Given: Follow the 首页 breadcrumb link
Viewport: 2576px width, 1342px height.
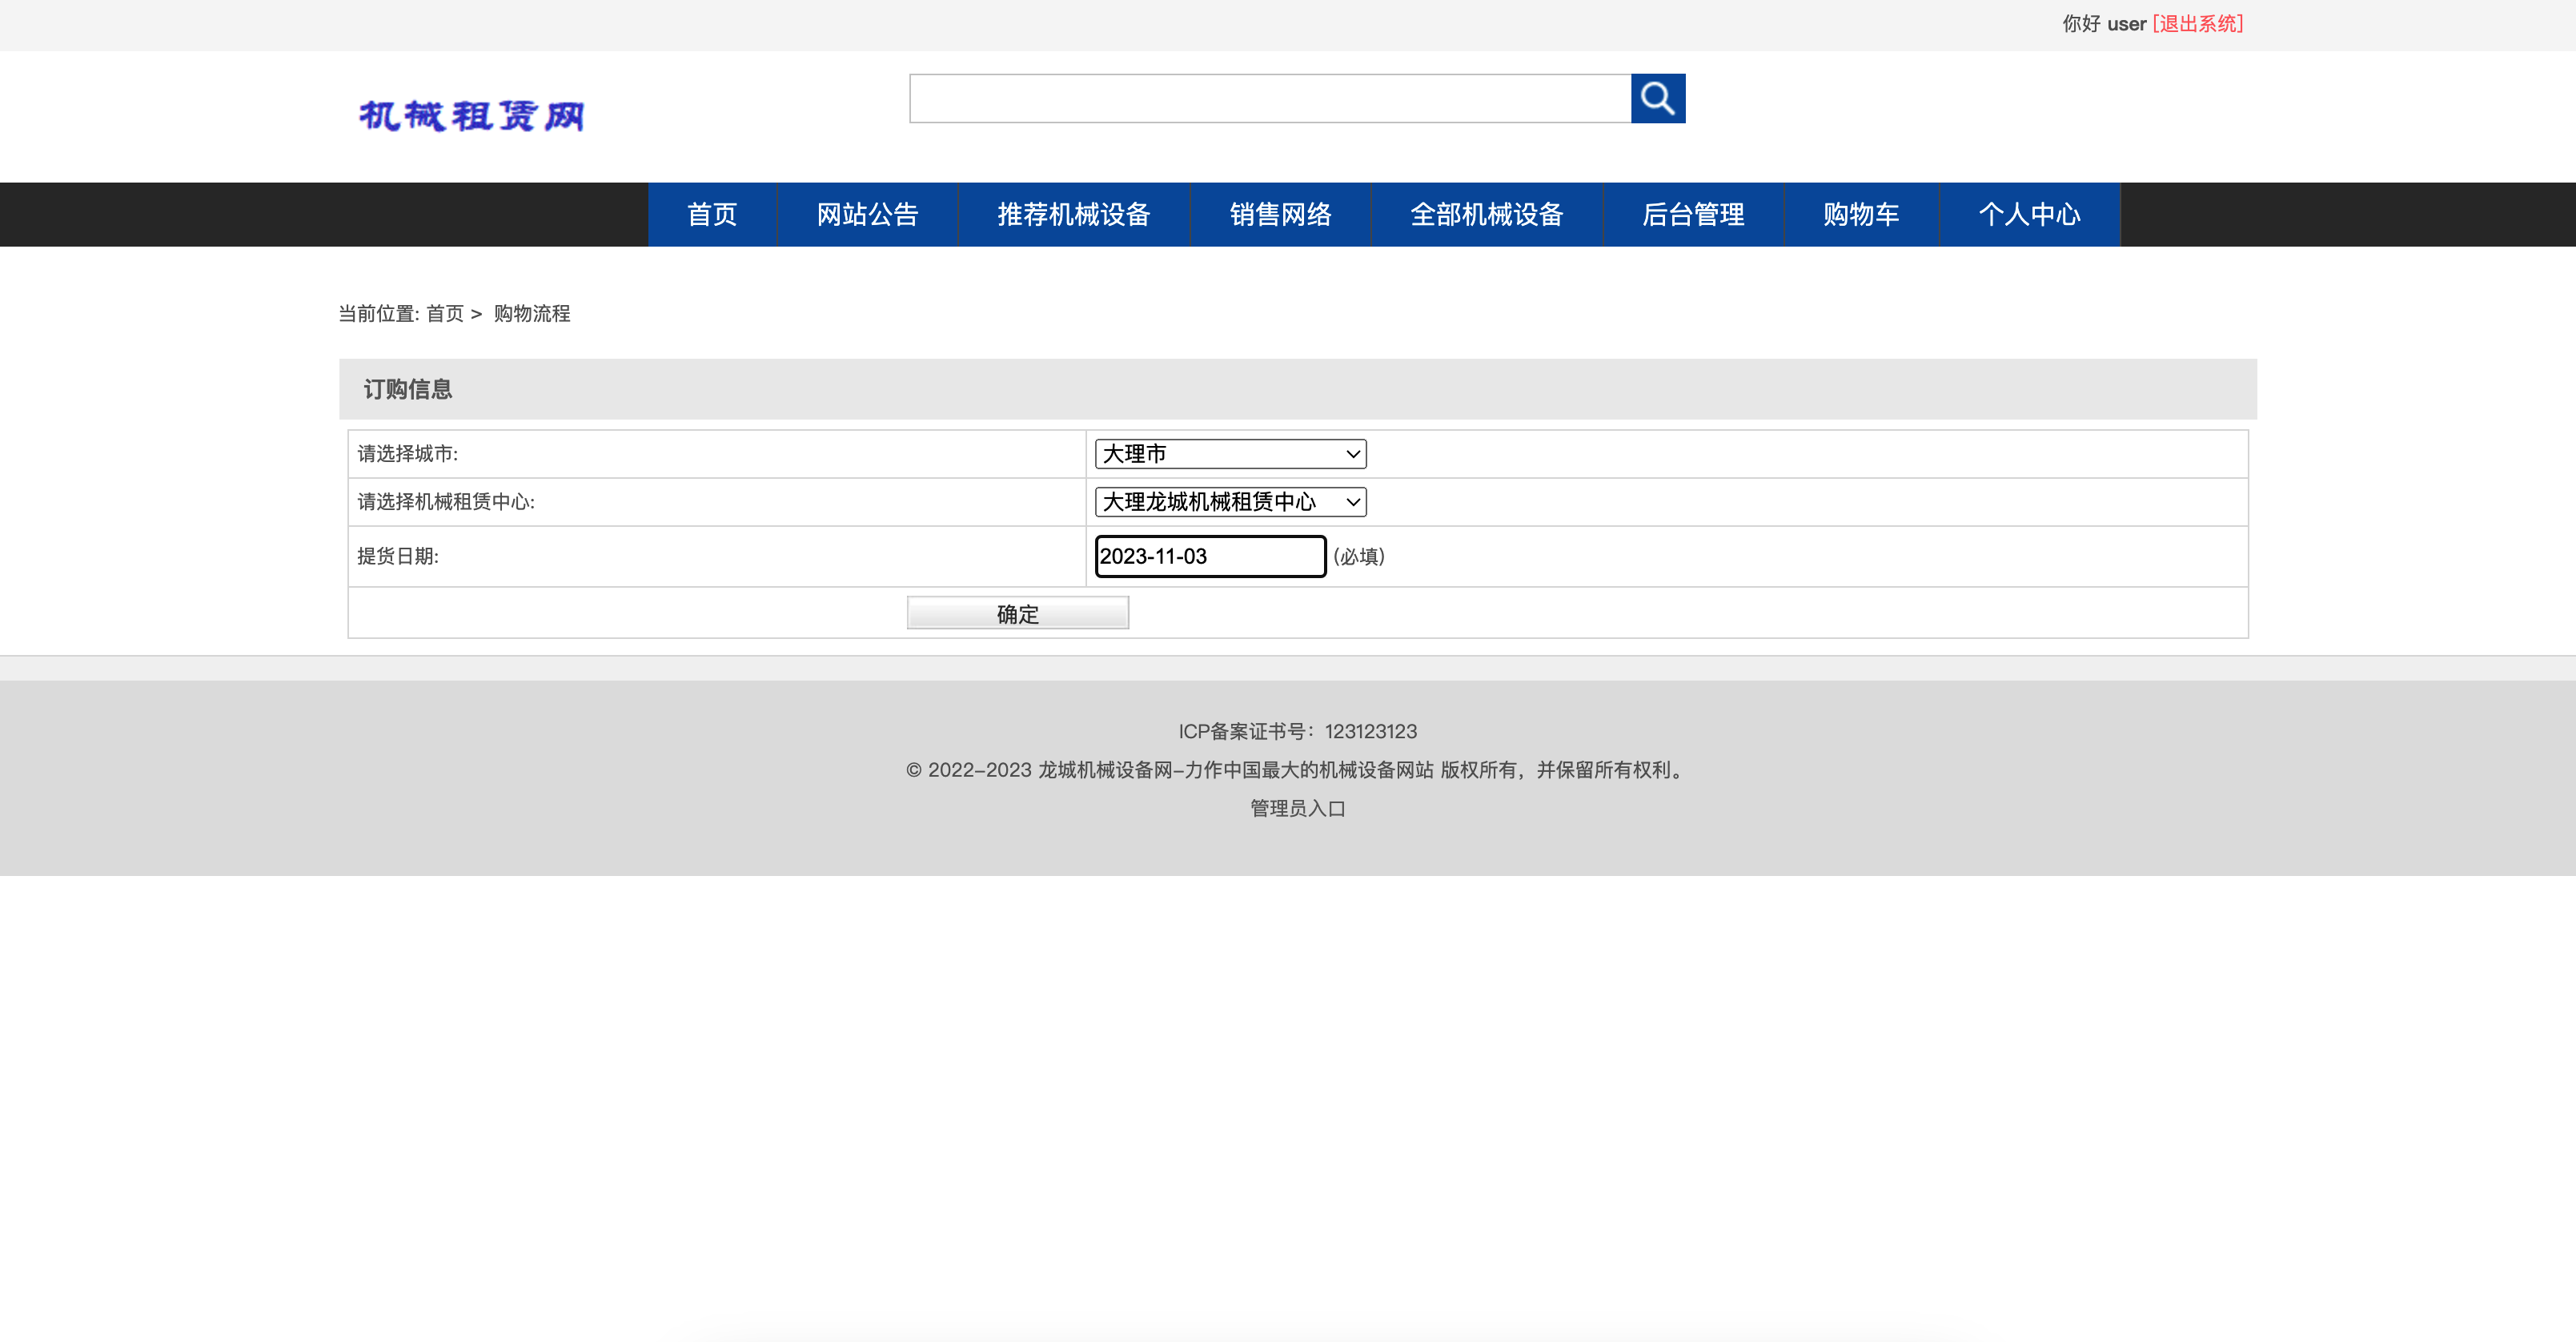Looking at the screenshot, I should [x=445, y=313].
